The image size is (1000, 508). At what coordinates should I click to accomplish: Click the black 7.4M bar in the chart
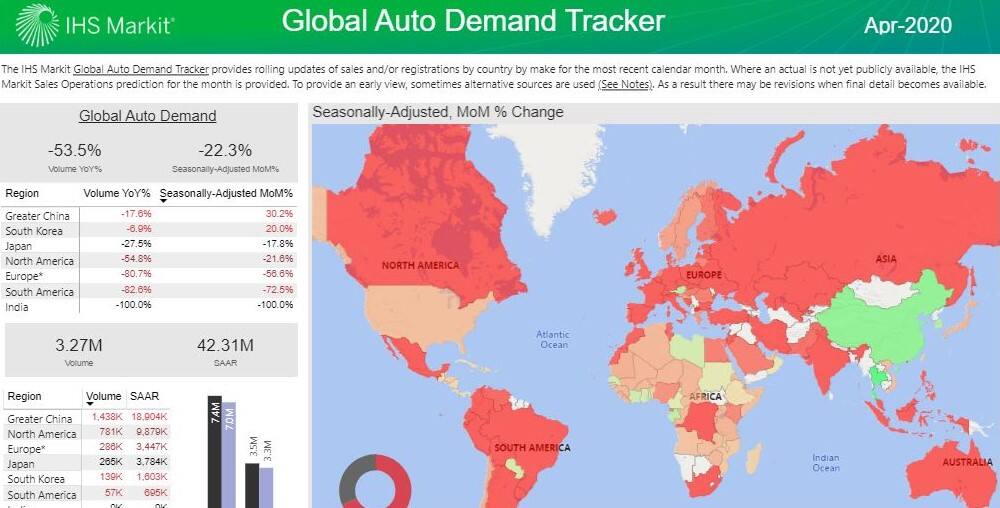click(215, 452)
